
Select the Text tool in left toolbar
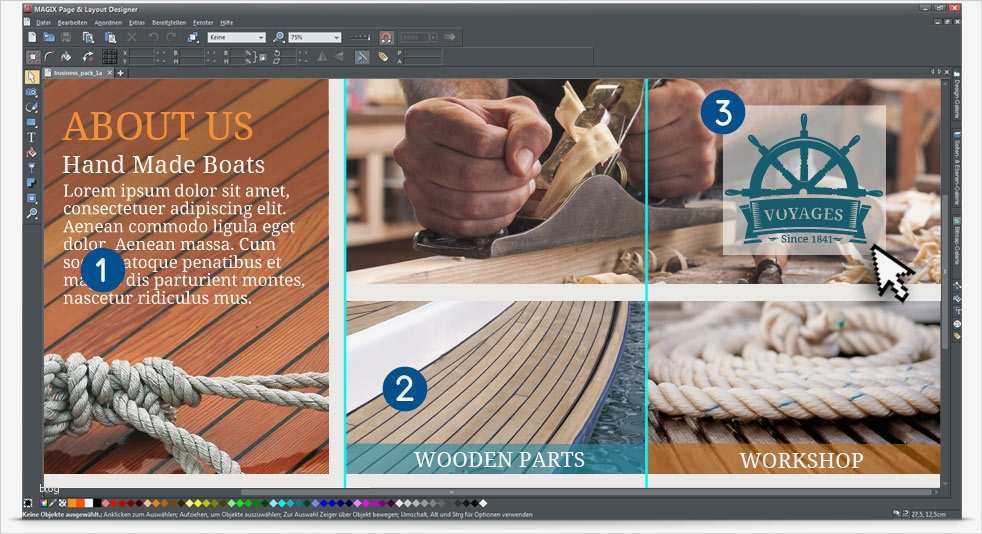point(31,137)
